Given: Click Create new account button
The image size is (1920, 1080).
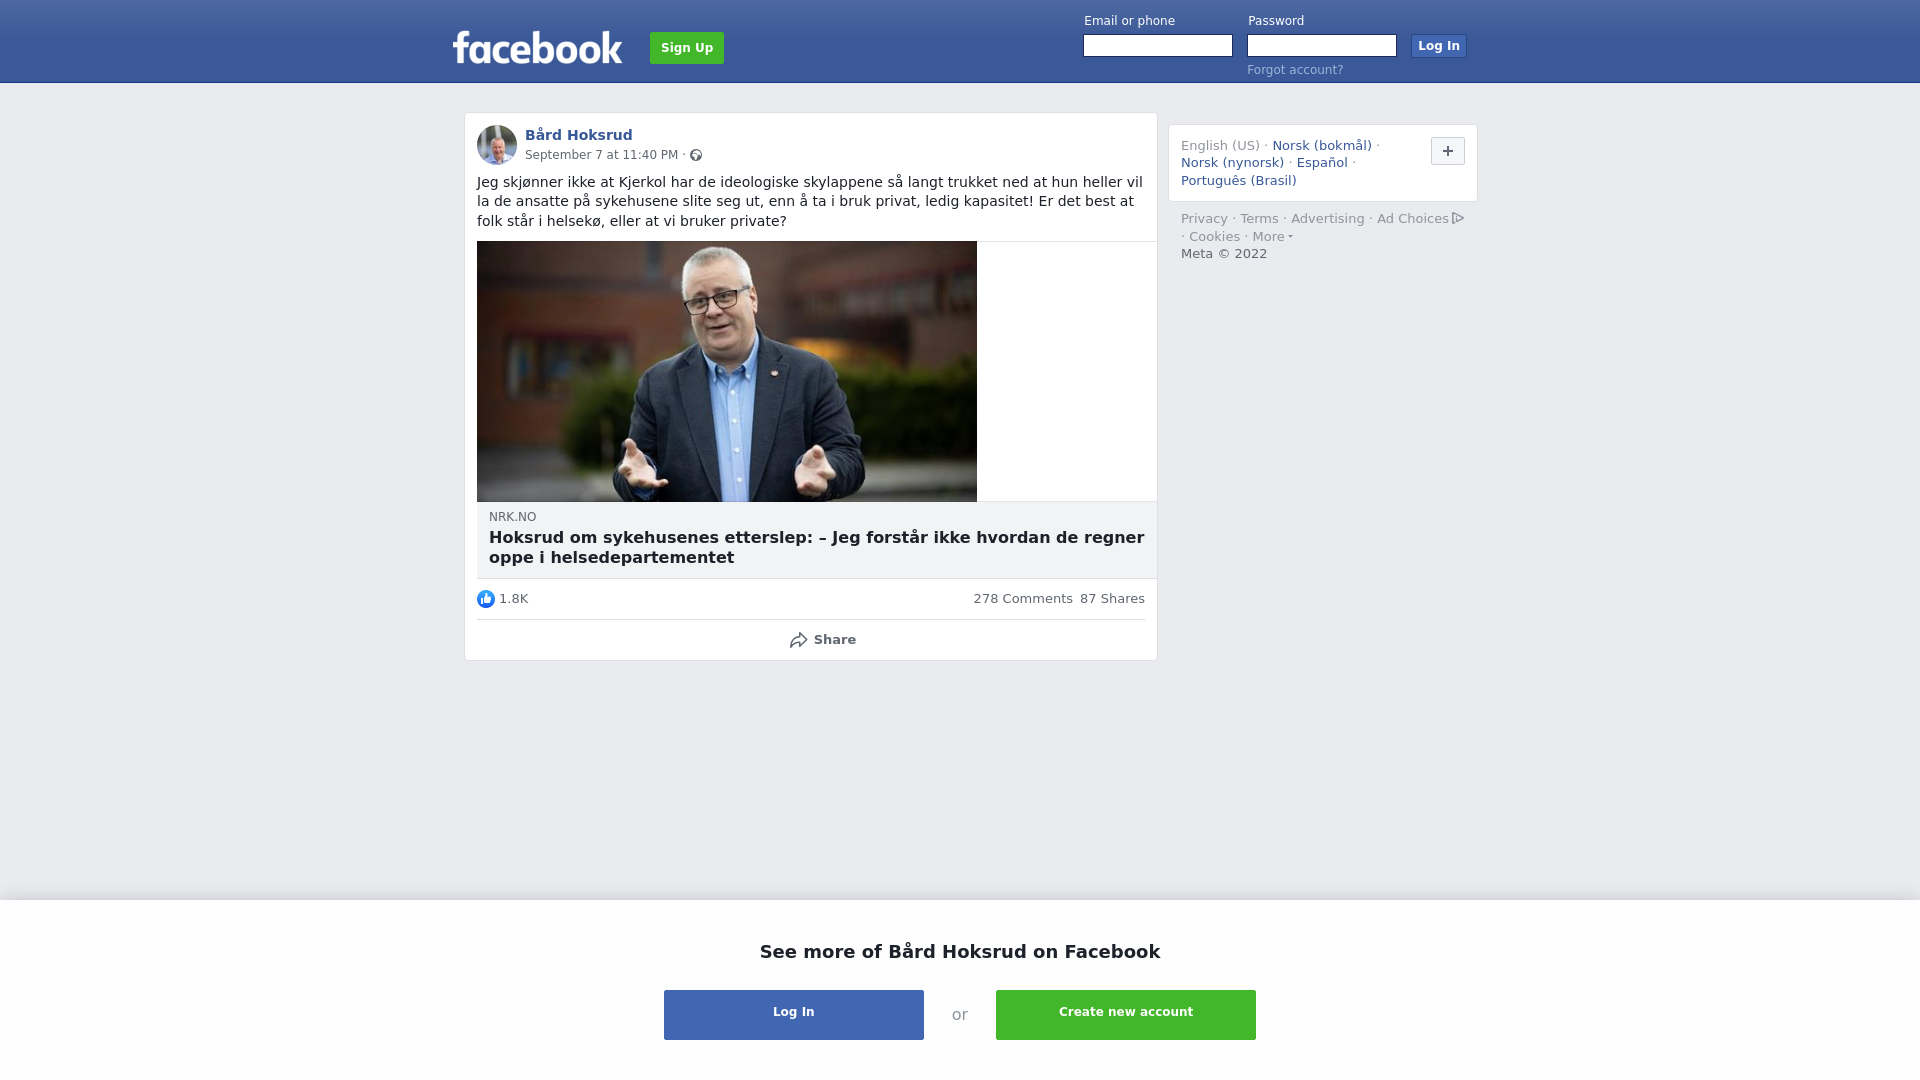Looking at the screenshot, I should (x=1126, y=1015).
